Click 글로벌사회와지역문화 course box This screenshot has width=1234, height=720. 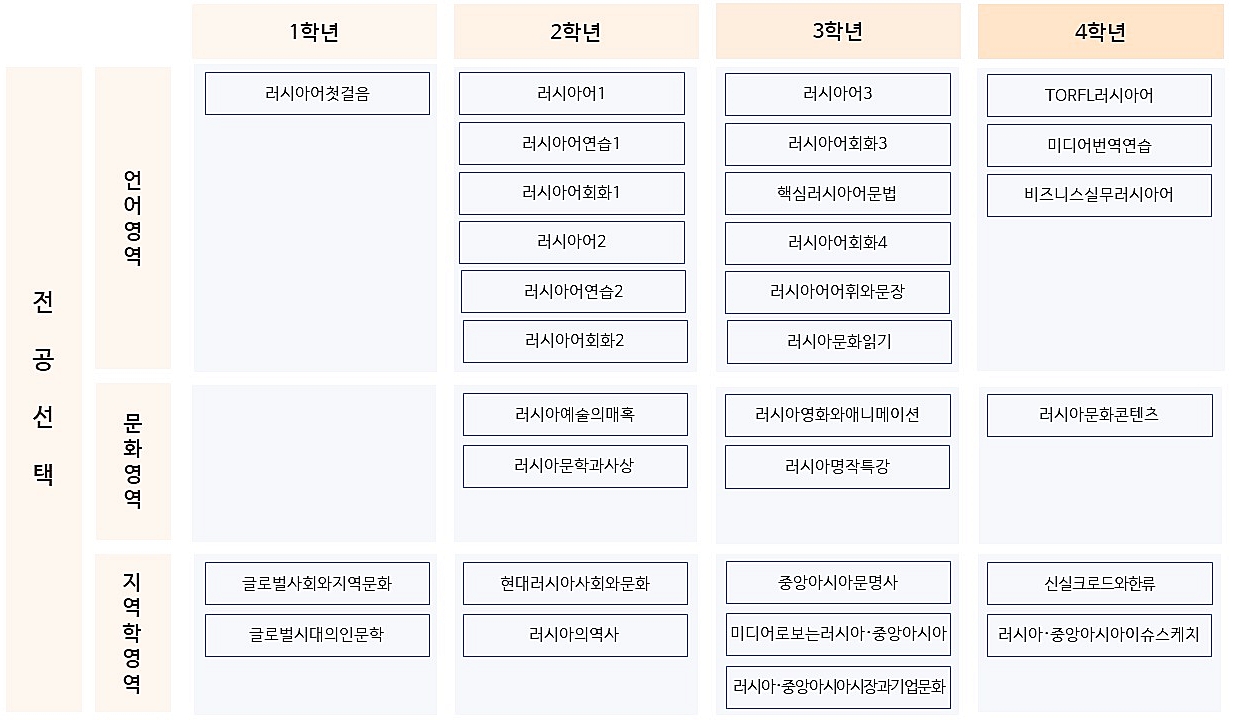[317, 583]
